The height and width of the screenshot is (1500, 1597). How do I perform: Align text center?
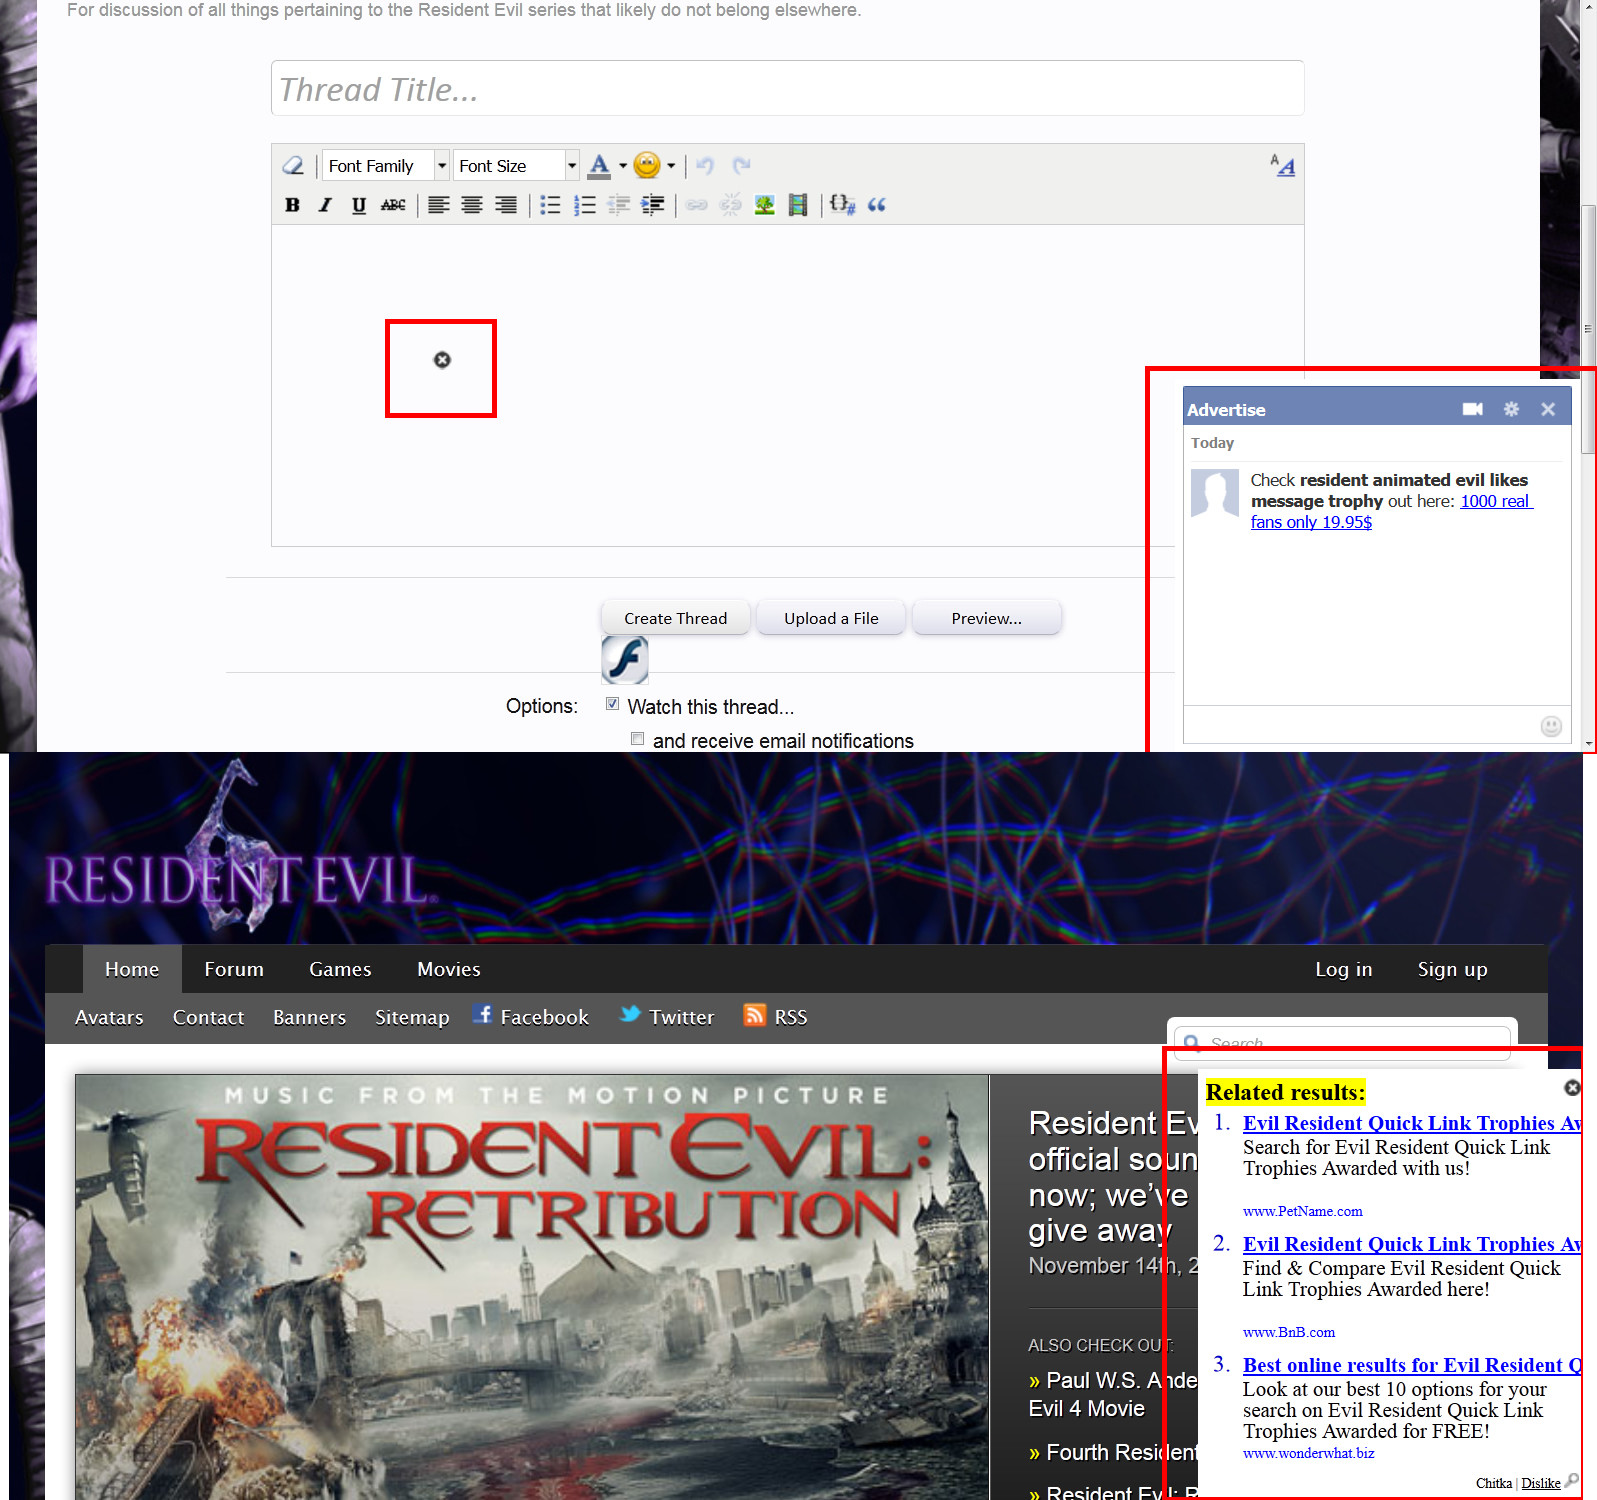coord(472,205)
